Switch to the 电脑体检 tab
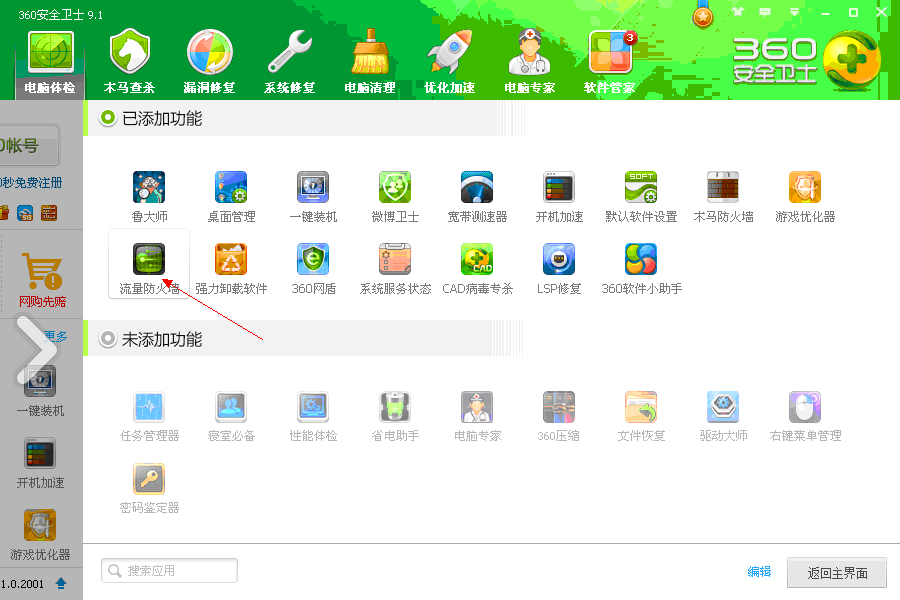 (50, 63)
